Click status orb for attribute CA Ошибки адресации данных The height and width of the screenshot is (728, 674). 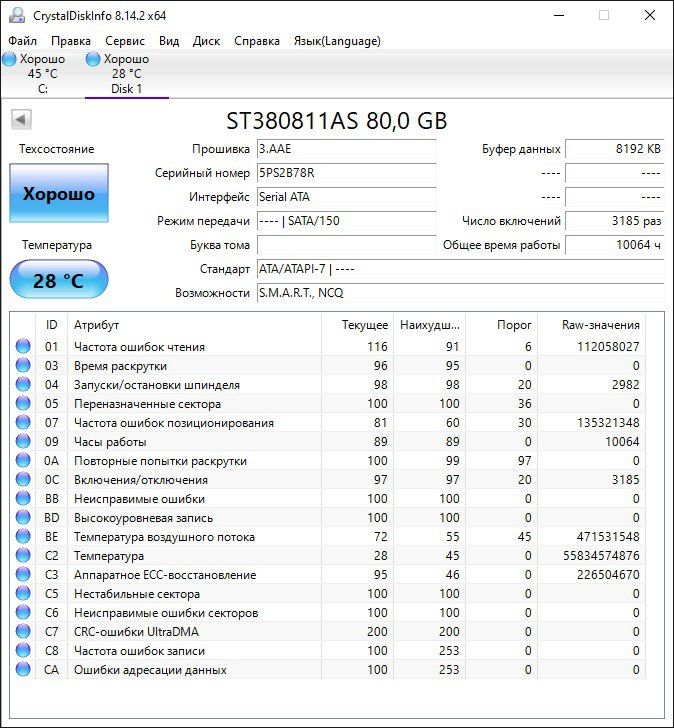pos(23,670)
